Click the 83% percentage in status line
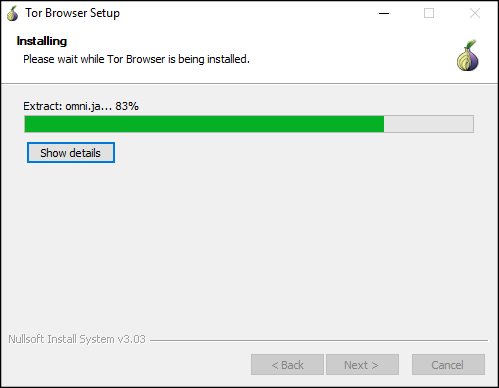 point(127,106)
